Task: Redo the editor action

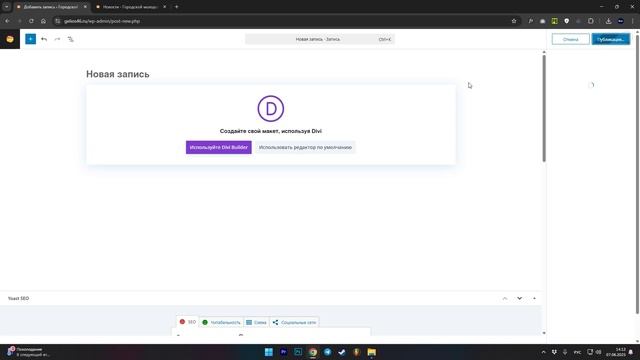Action: tap(57, 39)
